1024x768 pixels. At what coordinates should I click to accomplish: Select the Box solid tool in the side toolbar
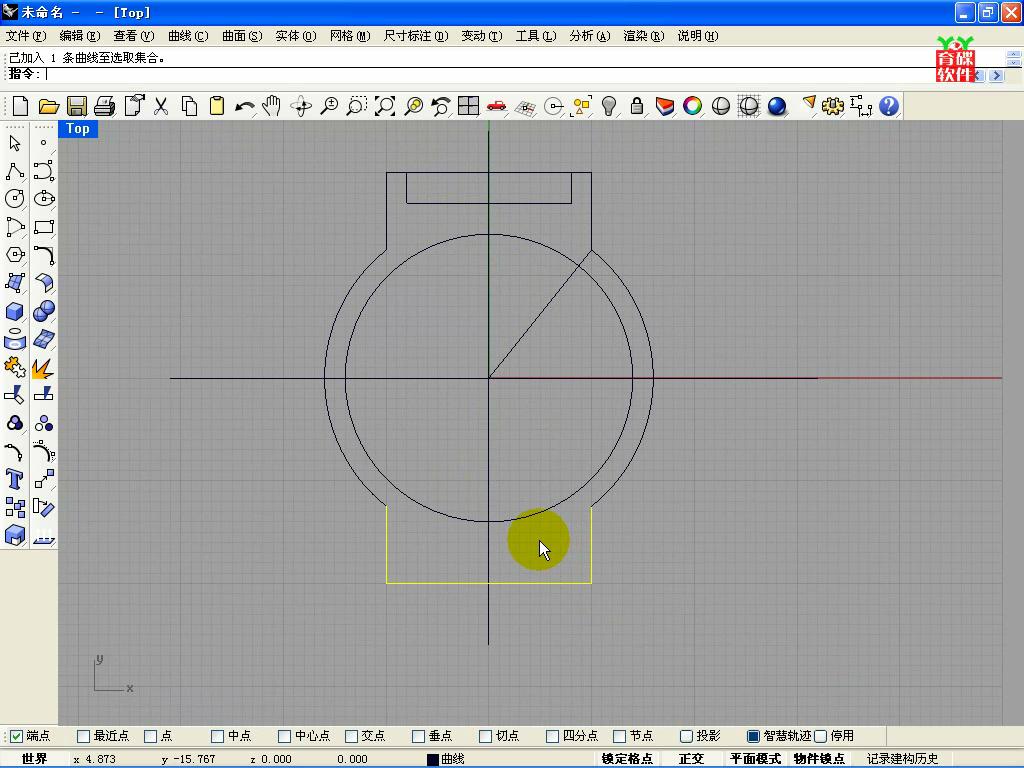15,311
